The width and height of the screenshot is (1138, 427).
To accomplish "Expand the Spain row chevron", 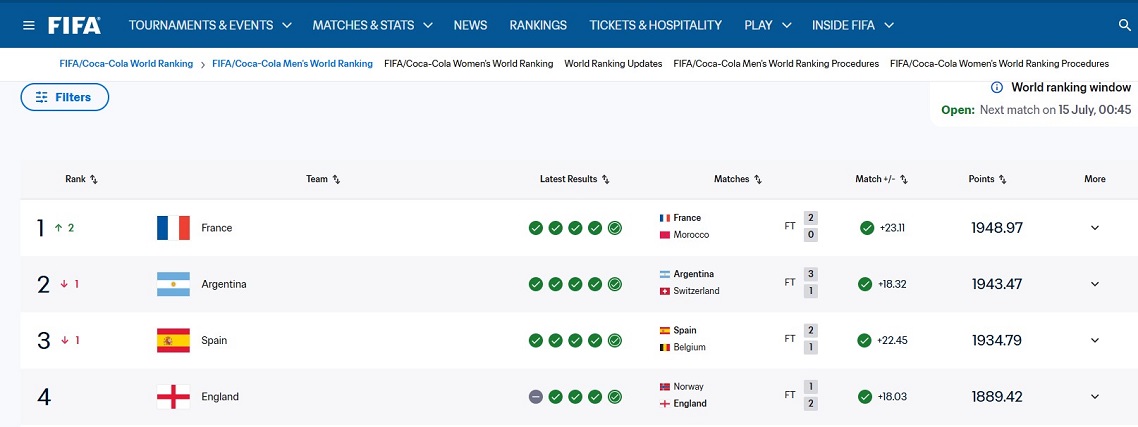I will click(1094, 341).
